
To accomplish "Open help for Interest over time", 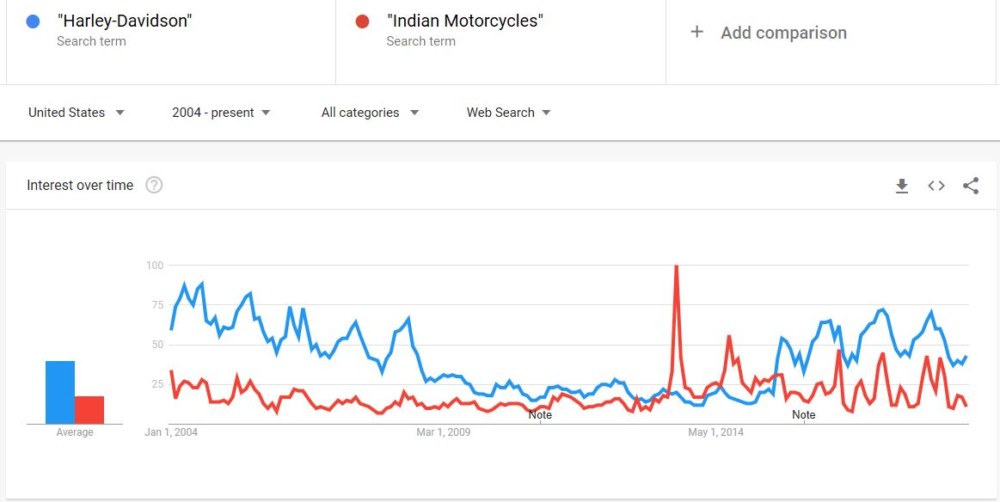I will click(x=154, y=185).
